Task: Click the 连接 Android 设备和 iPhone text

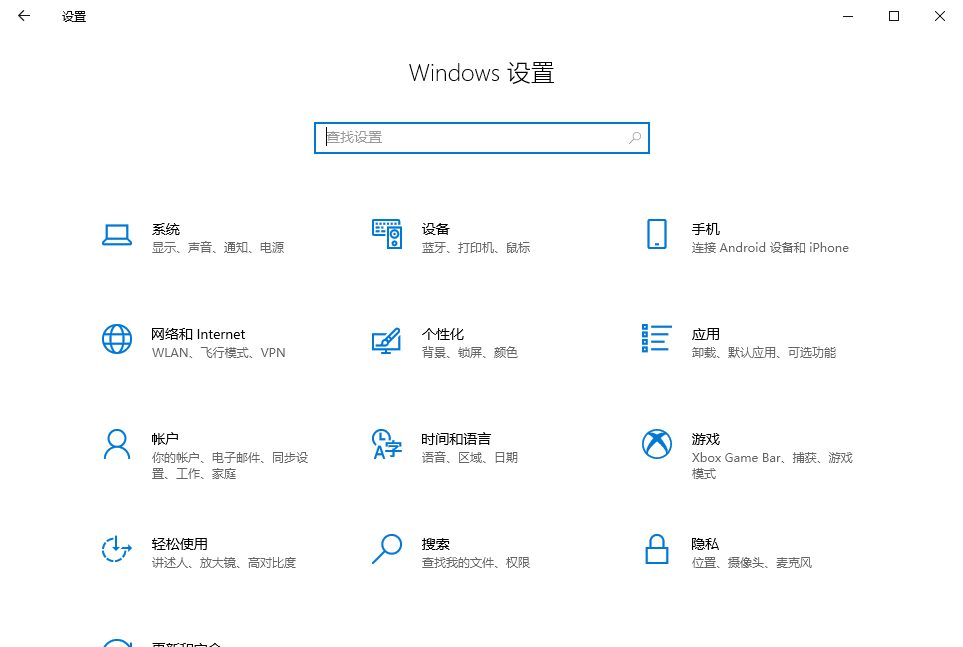Action: 770,247
